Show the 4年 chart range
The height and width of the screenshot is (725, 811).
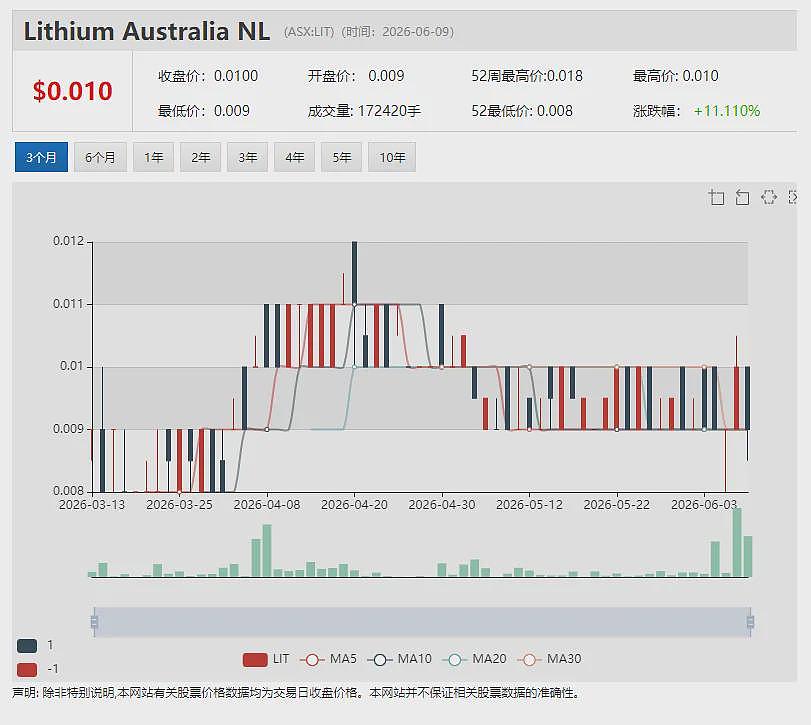click(295, 157)
